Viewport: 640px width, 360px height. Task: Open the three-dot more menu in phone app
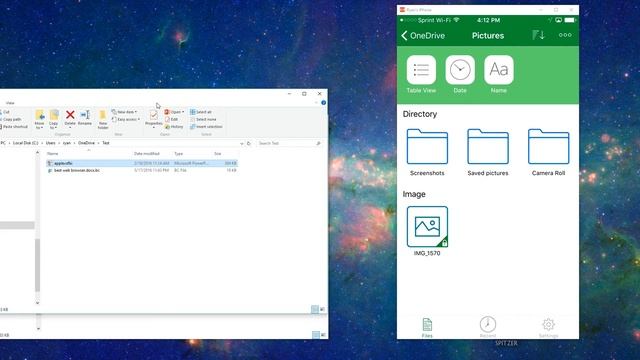[565, 35]
